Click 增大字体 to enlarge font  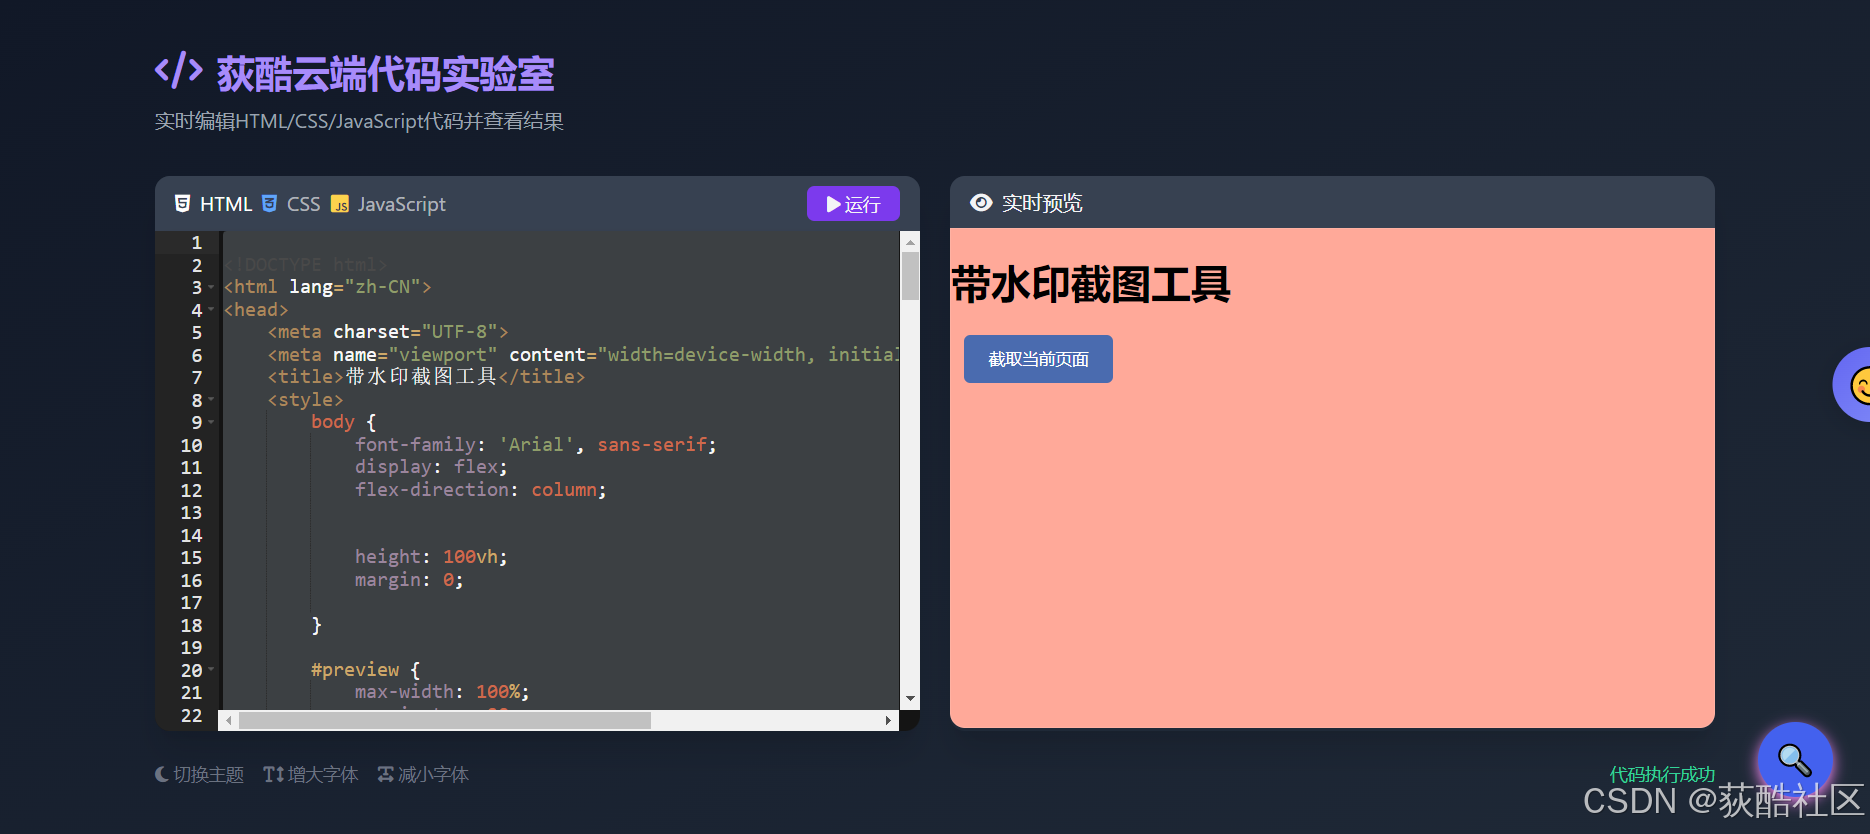pyautogui.click(x=310, y=774)
